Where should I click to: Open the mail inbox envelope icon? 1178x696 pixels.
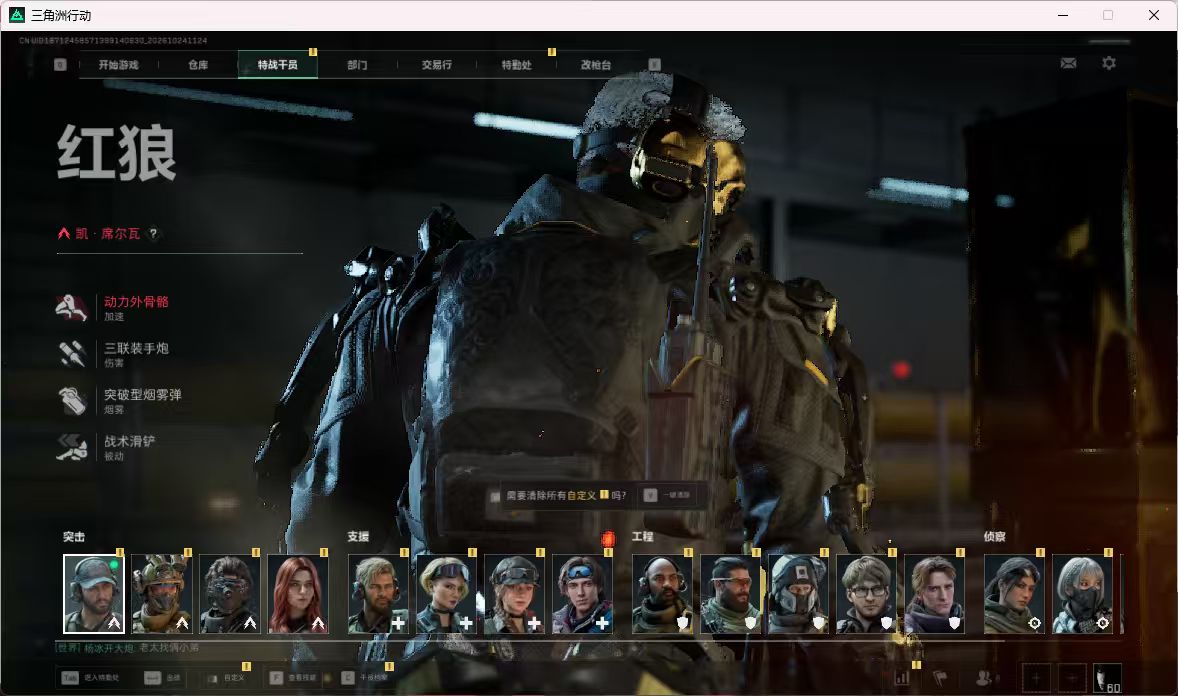1068,63
